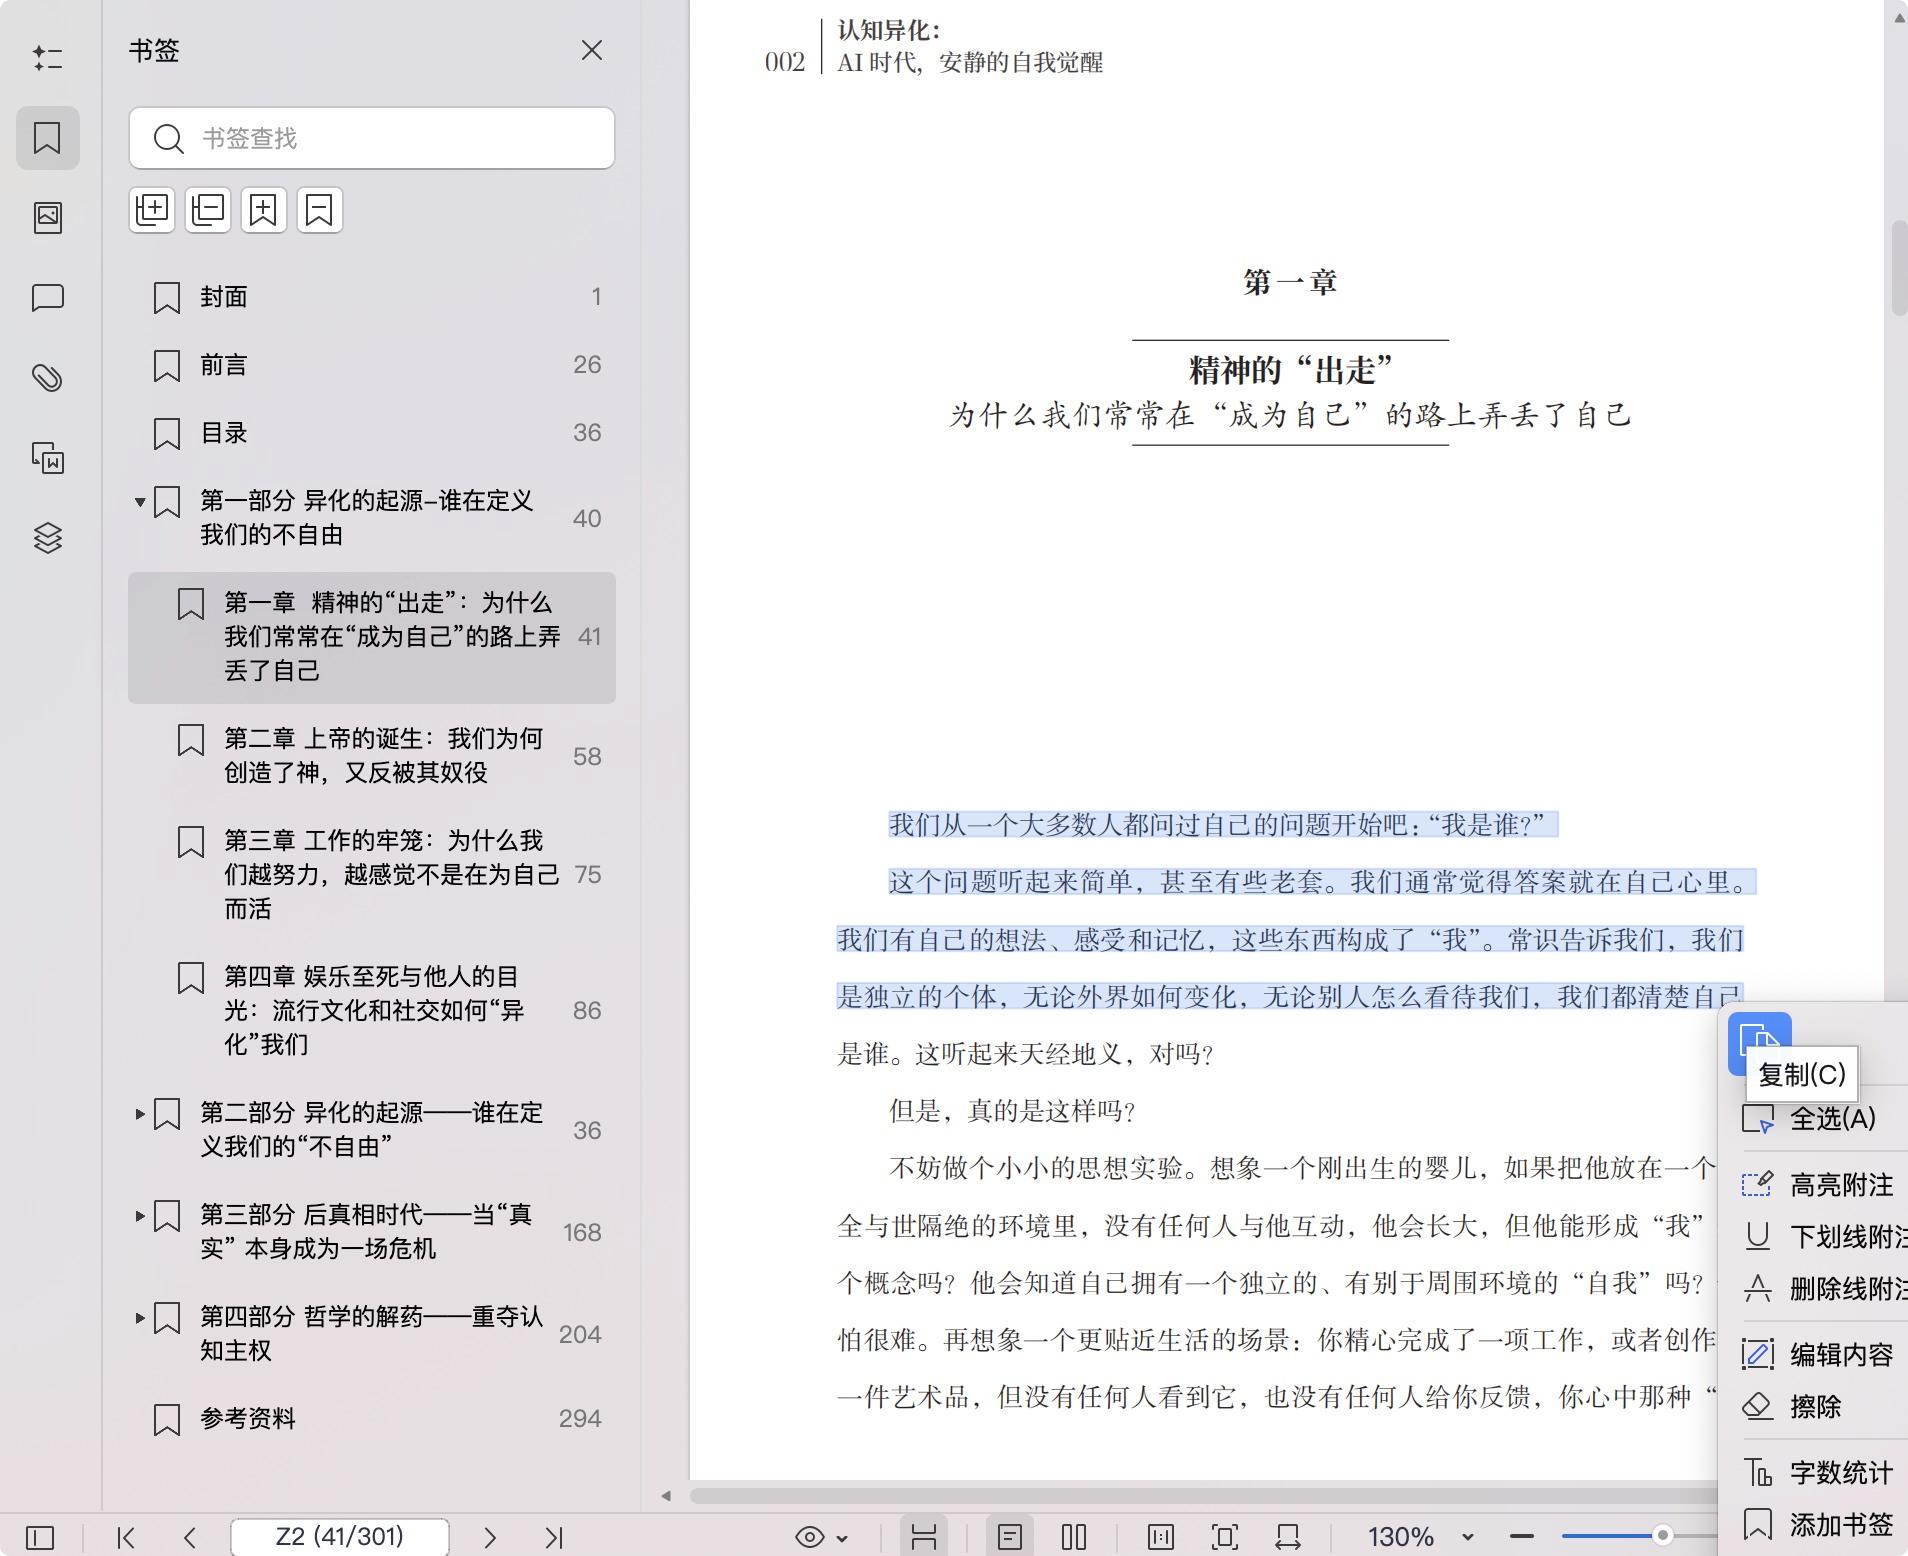Go to first page button
The width and height of the screenshot is (1908, 1556).
tap(126, 1537)
